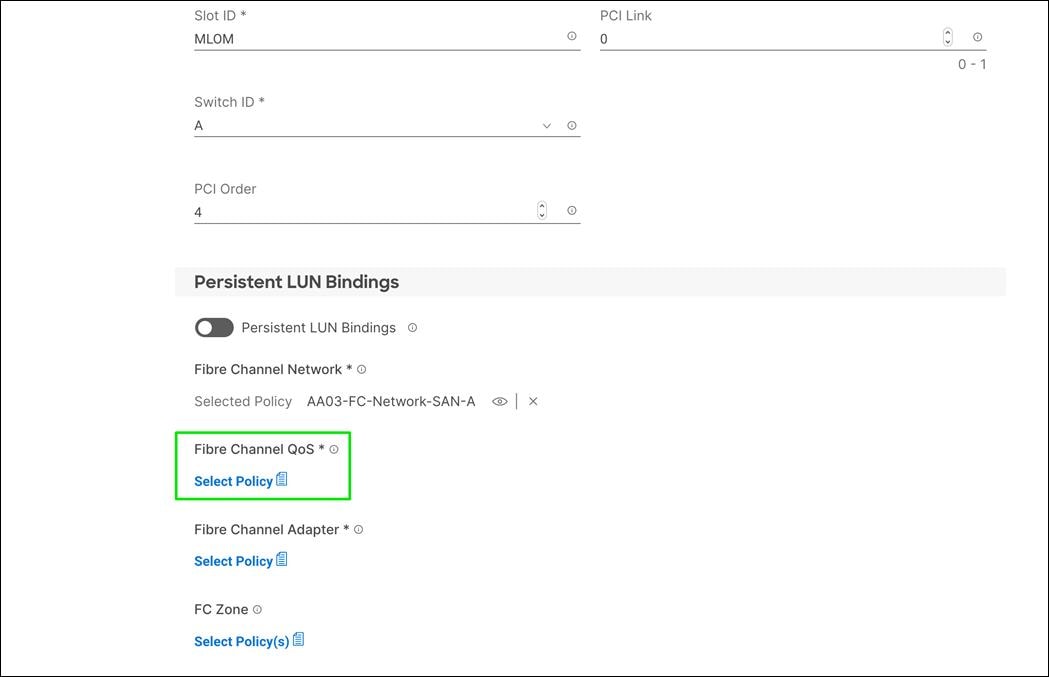Open the Slot ID info tooltip icon

pos(572,36)
